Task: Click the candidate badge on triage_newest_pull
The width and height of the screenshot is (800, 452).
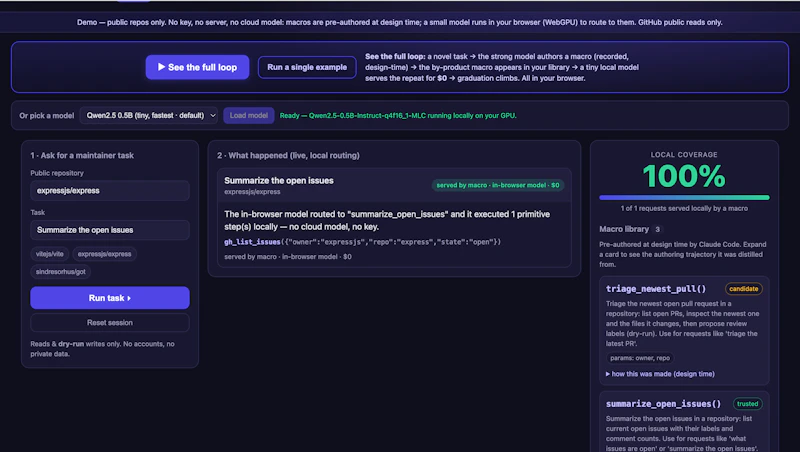Action: tap(743, 289)
